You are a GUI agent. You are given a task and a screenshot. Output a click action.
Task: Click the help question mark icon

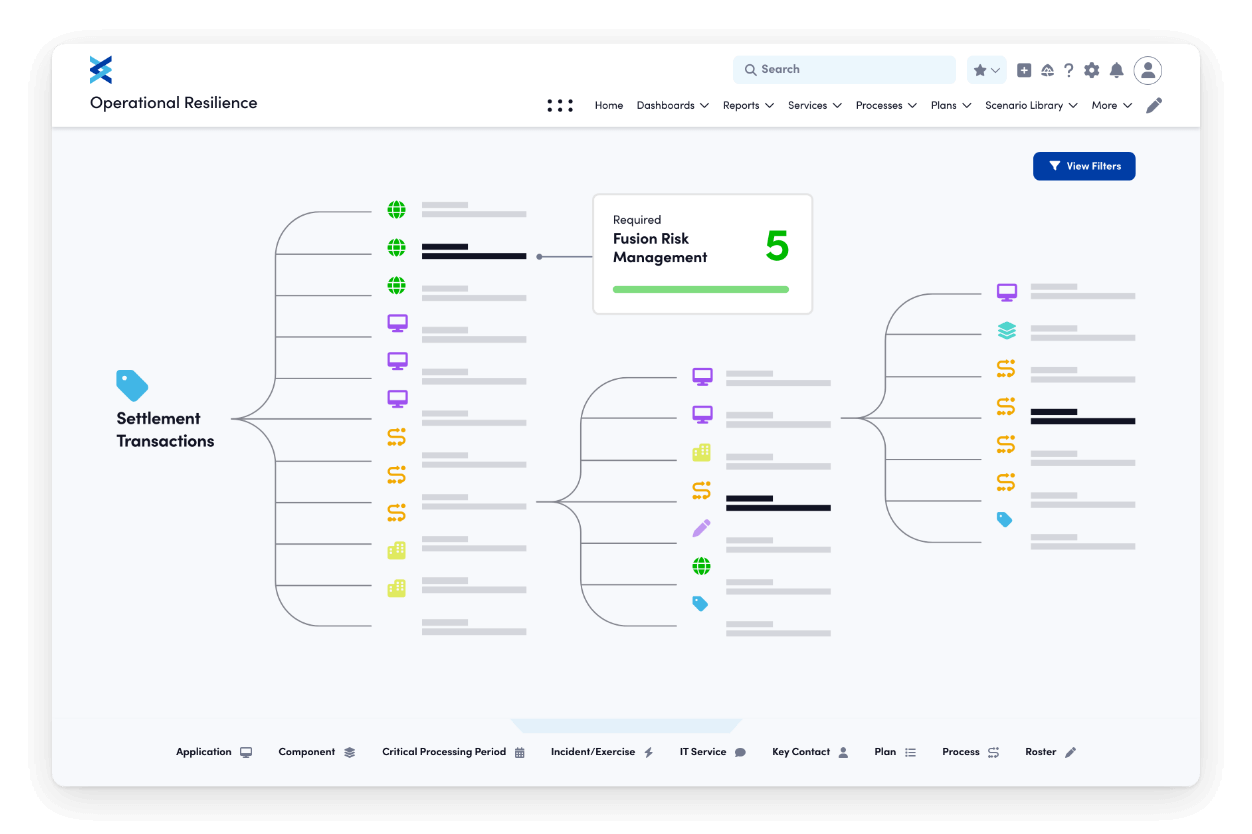coord(1069,70)
